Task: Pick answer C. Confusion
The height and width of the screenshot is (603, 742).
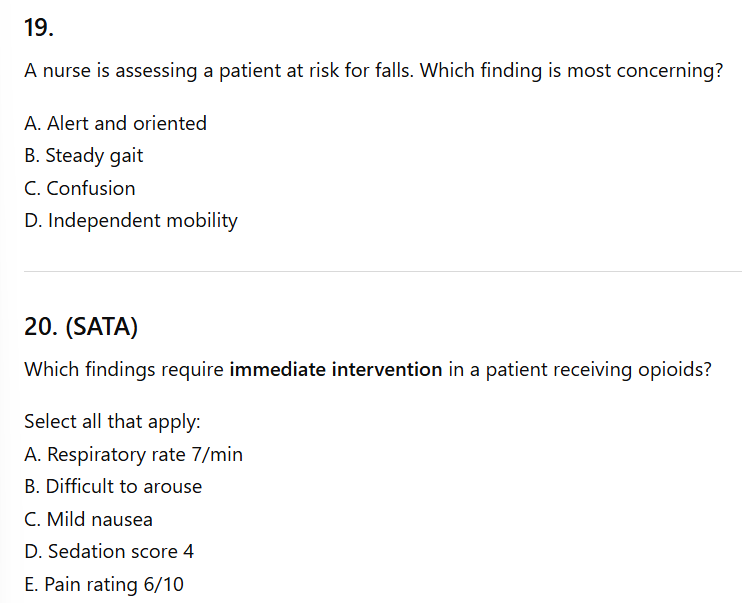Action: tap(79, 188)
